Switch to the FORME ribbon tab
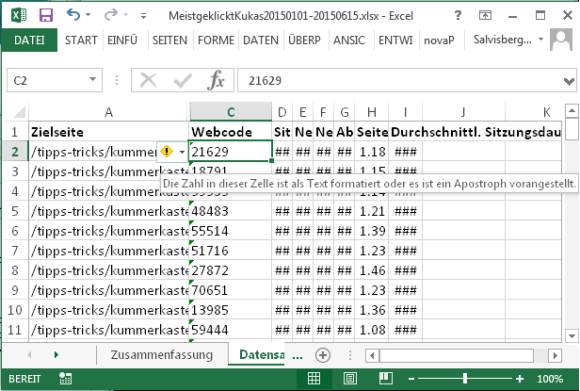The image size is (580, 391). click(x=216, y=40)
